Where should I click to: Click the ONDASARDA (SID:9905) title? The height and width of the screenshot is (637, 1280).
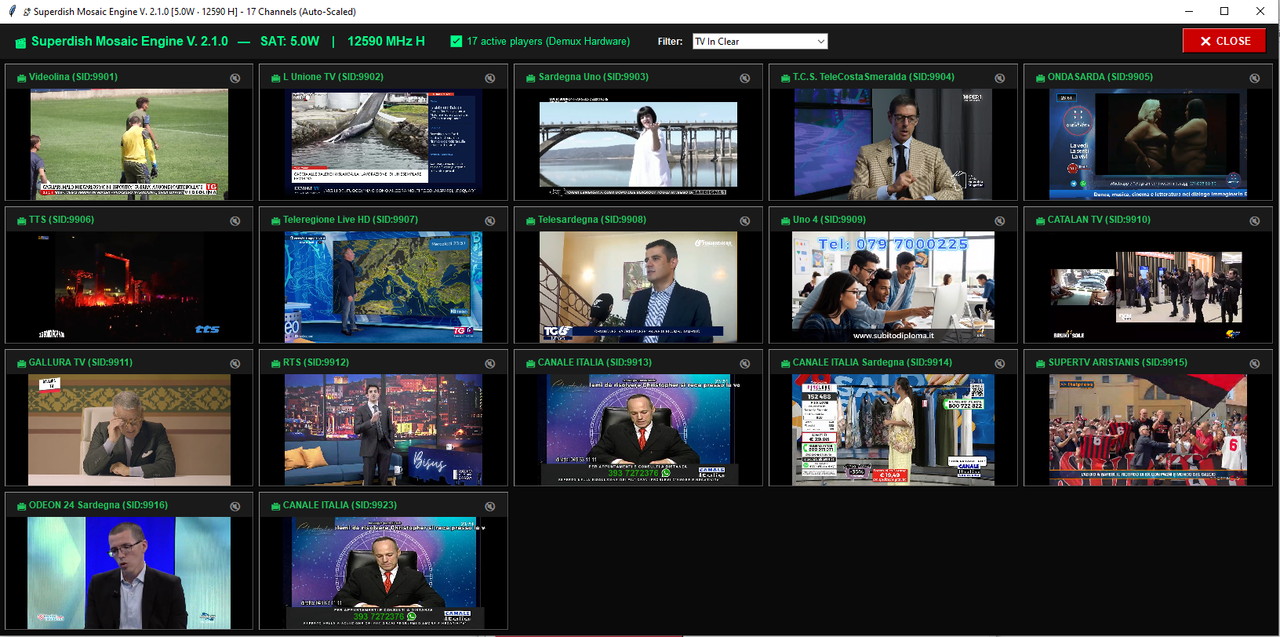coord(1100,77)
